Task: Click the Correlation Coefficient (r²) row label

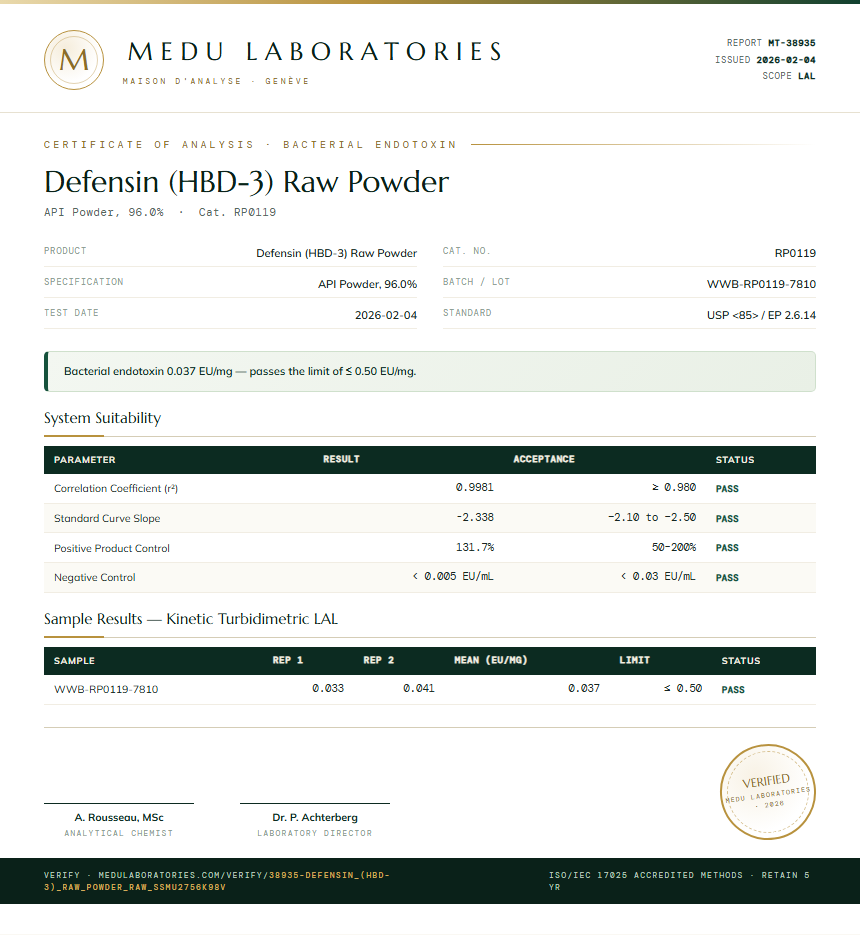Action: (x=116, y=488)
